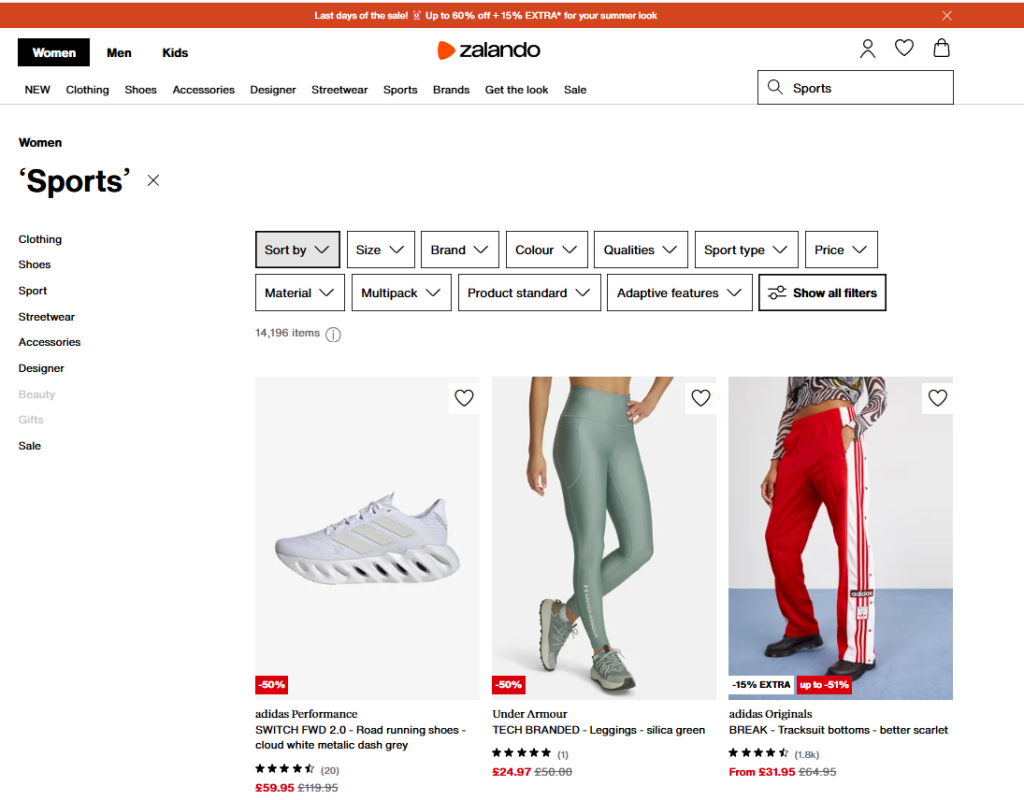Clear the 'Sports' search term X
The width and height of the screenshot is (1024, 800).
153,180
